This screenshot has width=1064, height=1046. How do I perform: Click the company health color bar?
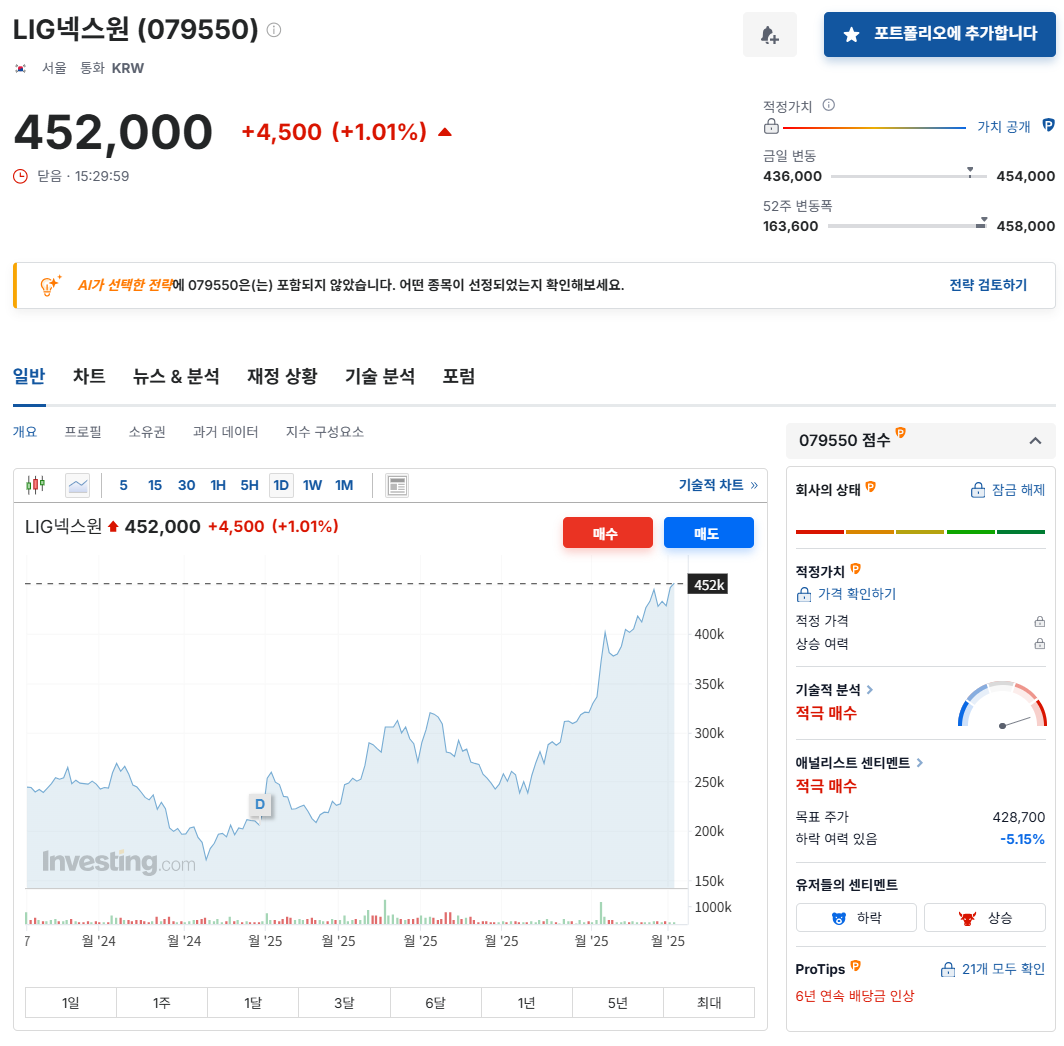(920, 532)
